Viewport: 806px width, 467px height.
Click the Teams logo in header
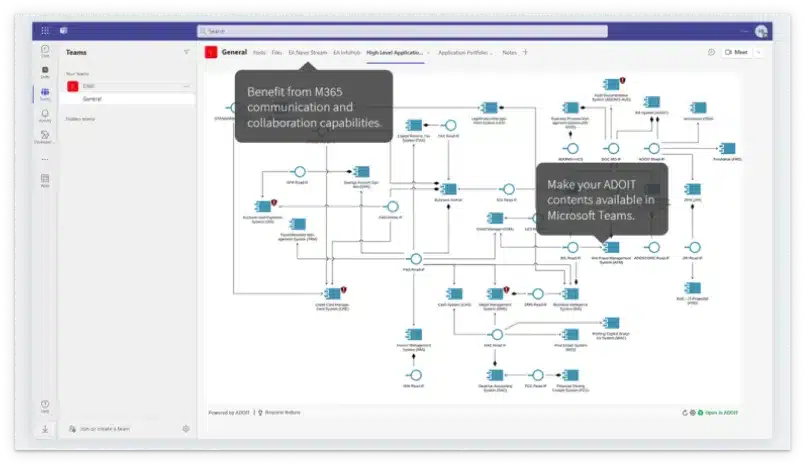64,31
